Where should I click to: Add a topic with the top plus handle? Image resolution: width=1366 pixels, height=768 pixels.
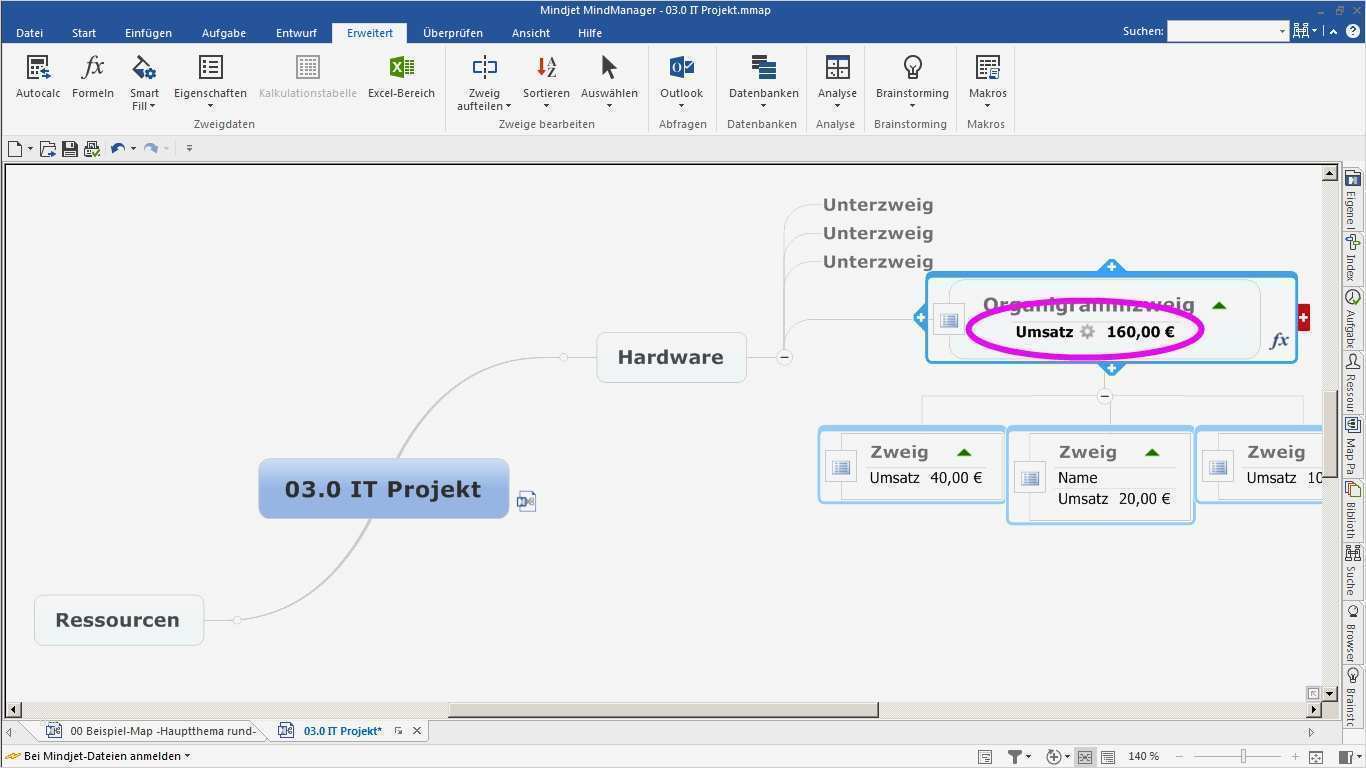point(1111,267)
